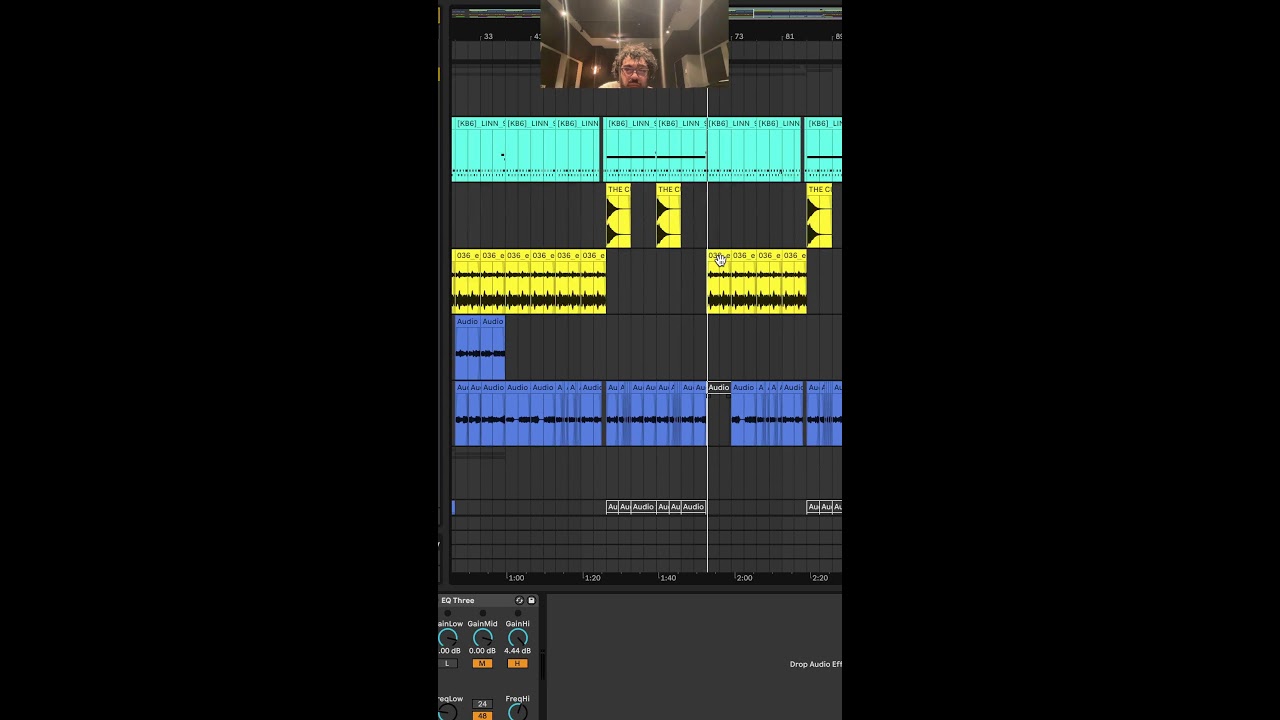This screenshot has height=720, width=1280.
Task: Click the EQ Three hot-swap preset icon
Action: pos(519,600)
